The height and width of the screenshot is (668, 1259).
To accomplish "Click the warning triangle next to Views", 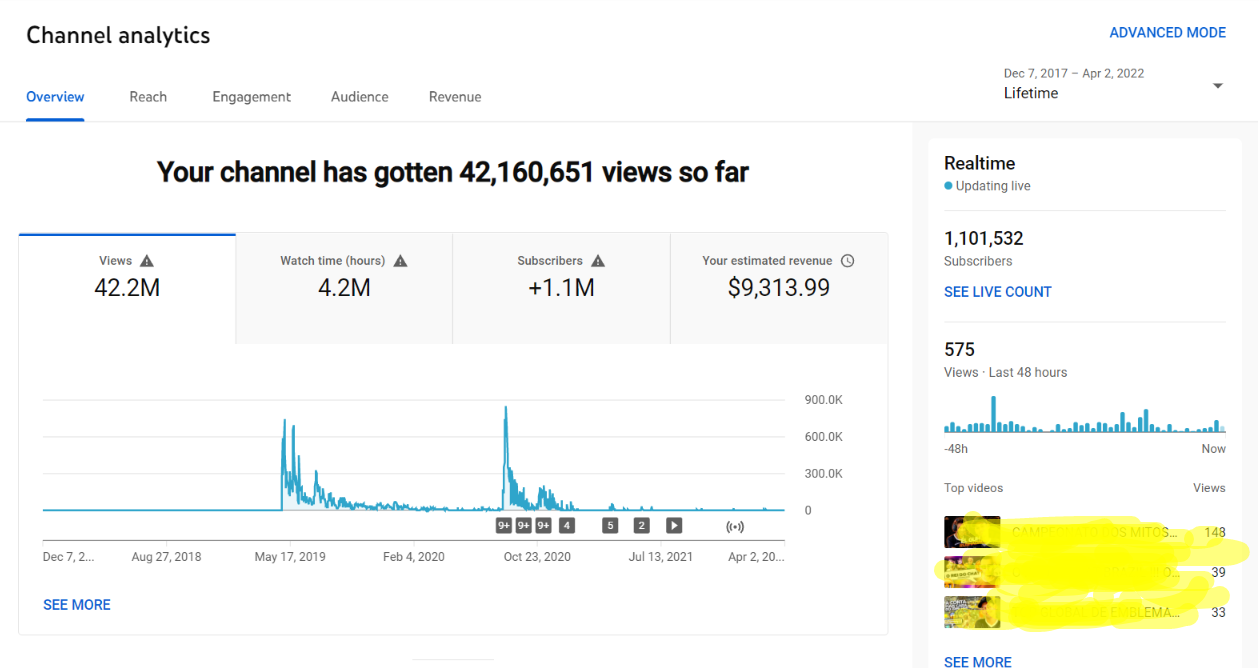I will pos(147,261).
